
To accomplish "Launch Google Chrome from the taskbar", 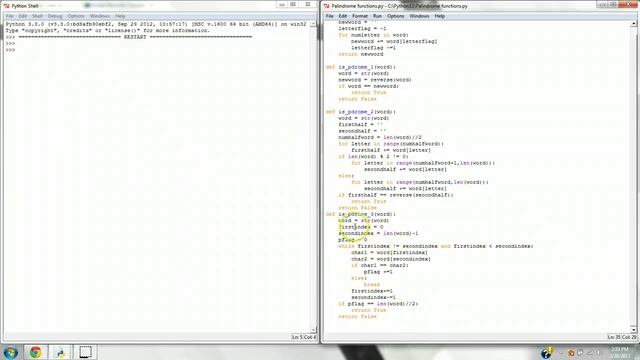I will pos(36,352).
